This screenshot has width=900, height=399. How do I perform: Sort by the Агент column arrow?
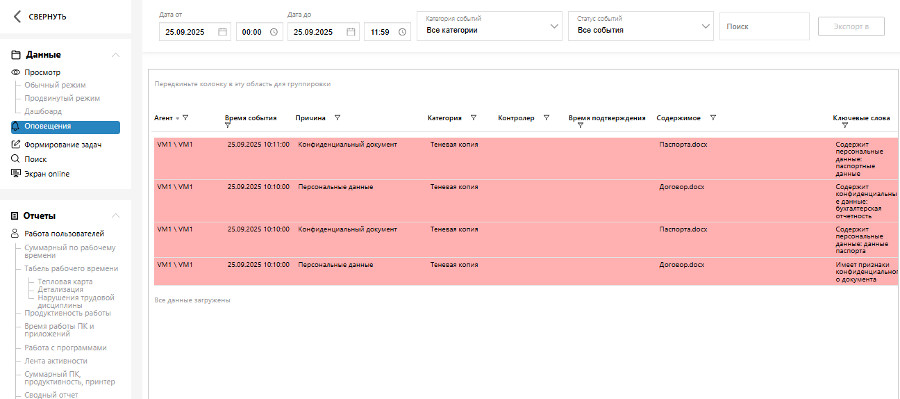click(177, 118)
